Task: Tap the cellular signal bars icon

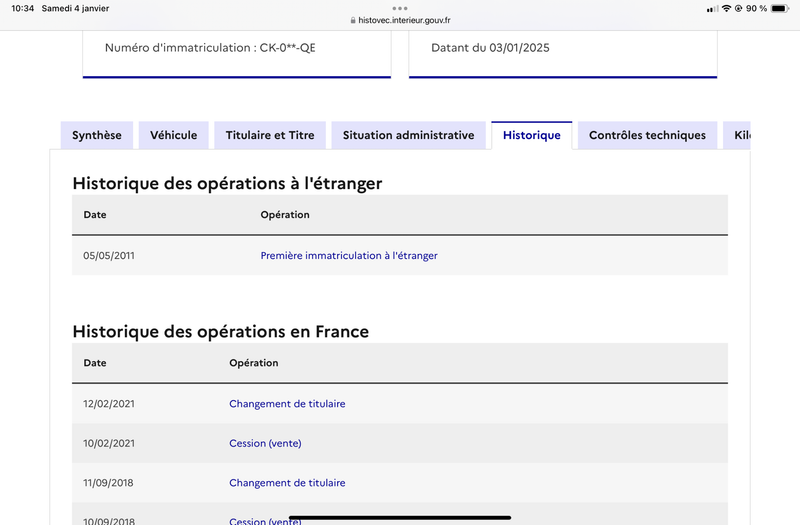Action: pos(713,9)
